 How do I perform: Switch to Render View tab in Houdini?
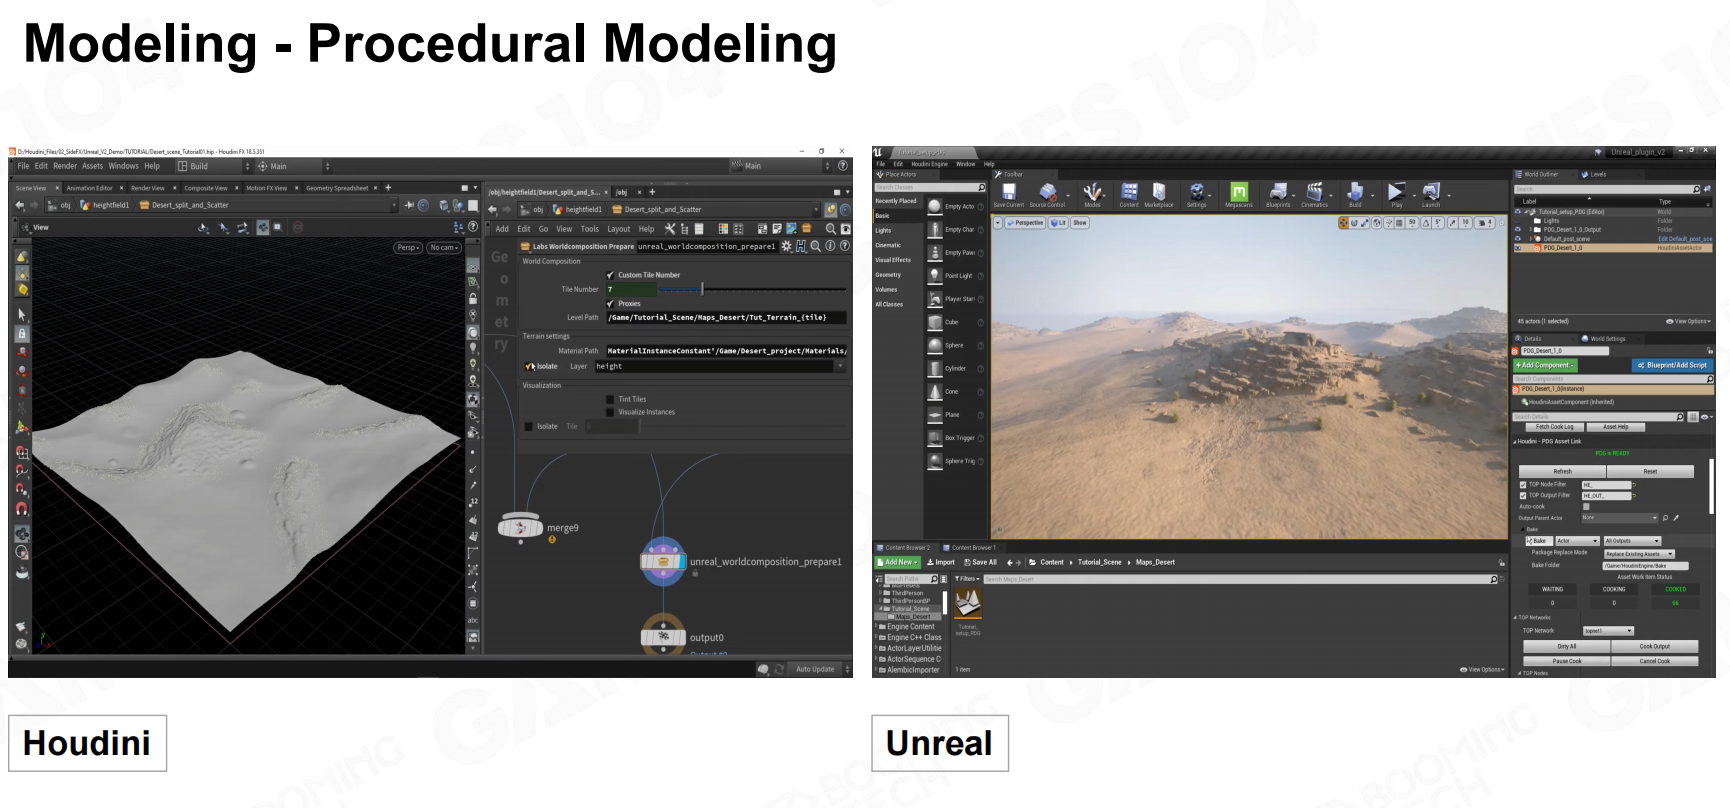147,188
